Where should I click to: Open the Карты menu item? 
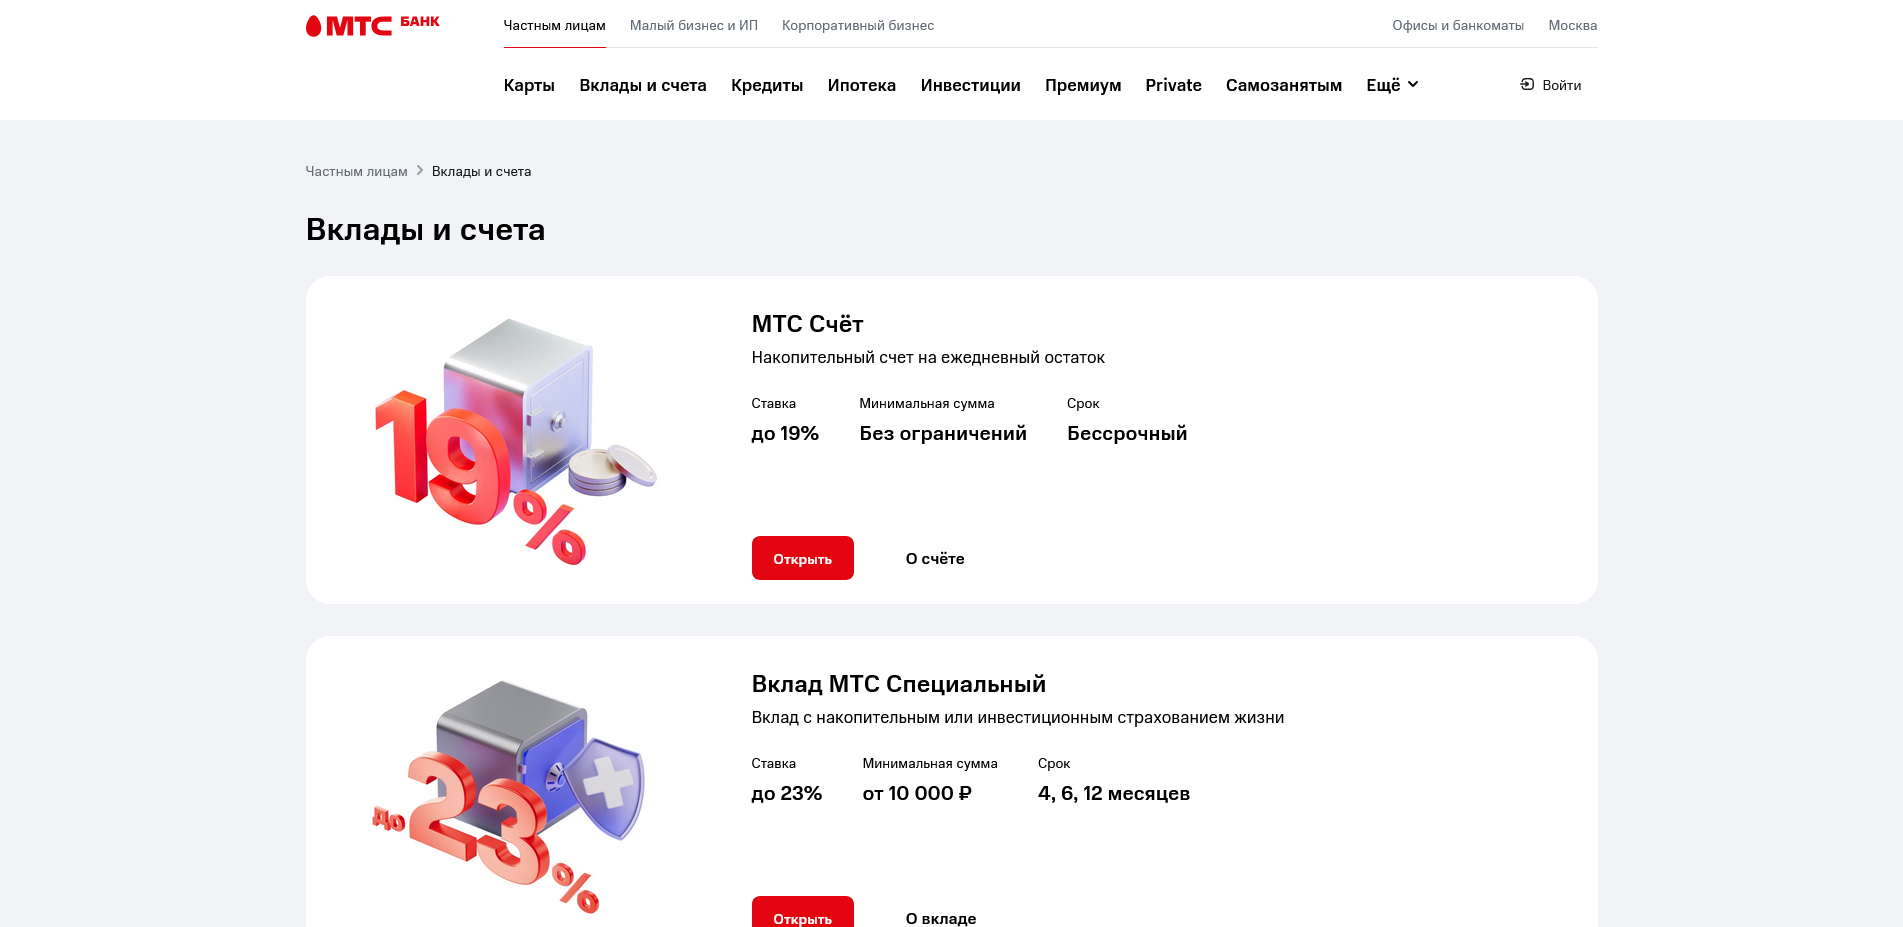[529, 86]
